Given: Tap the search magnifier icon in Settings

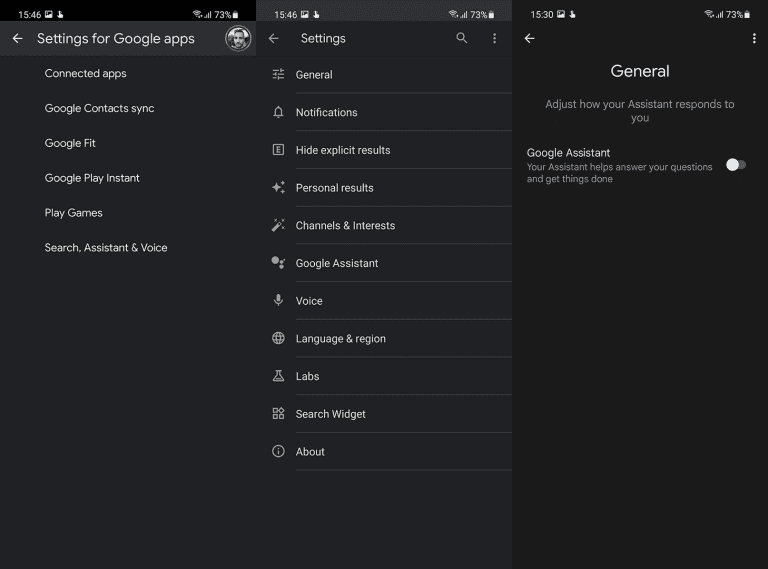Looking at the screenshot, I should click(461, 38).
